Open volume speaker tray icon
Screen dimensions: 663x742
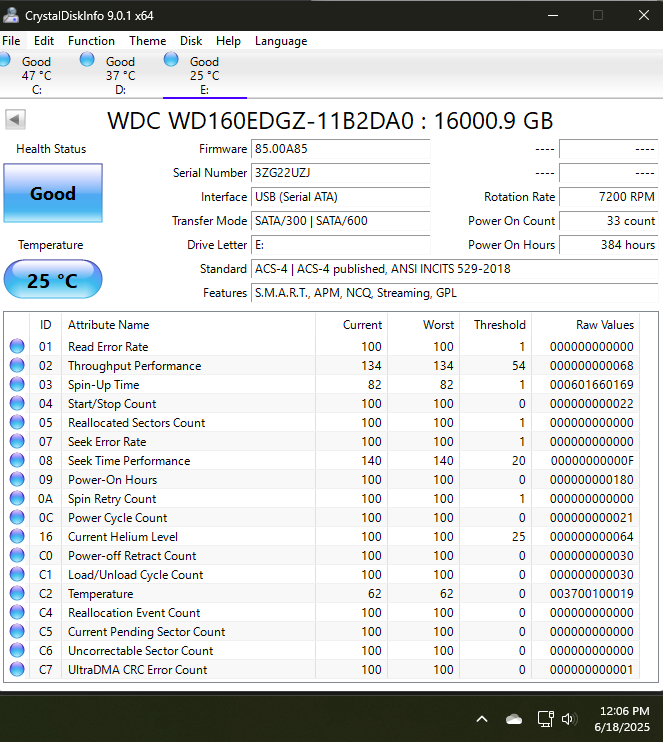pyautogui.click(x=569, y=719)
